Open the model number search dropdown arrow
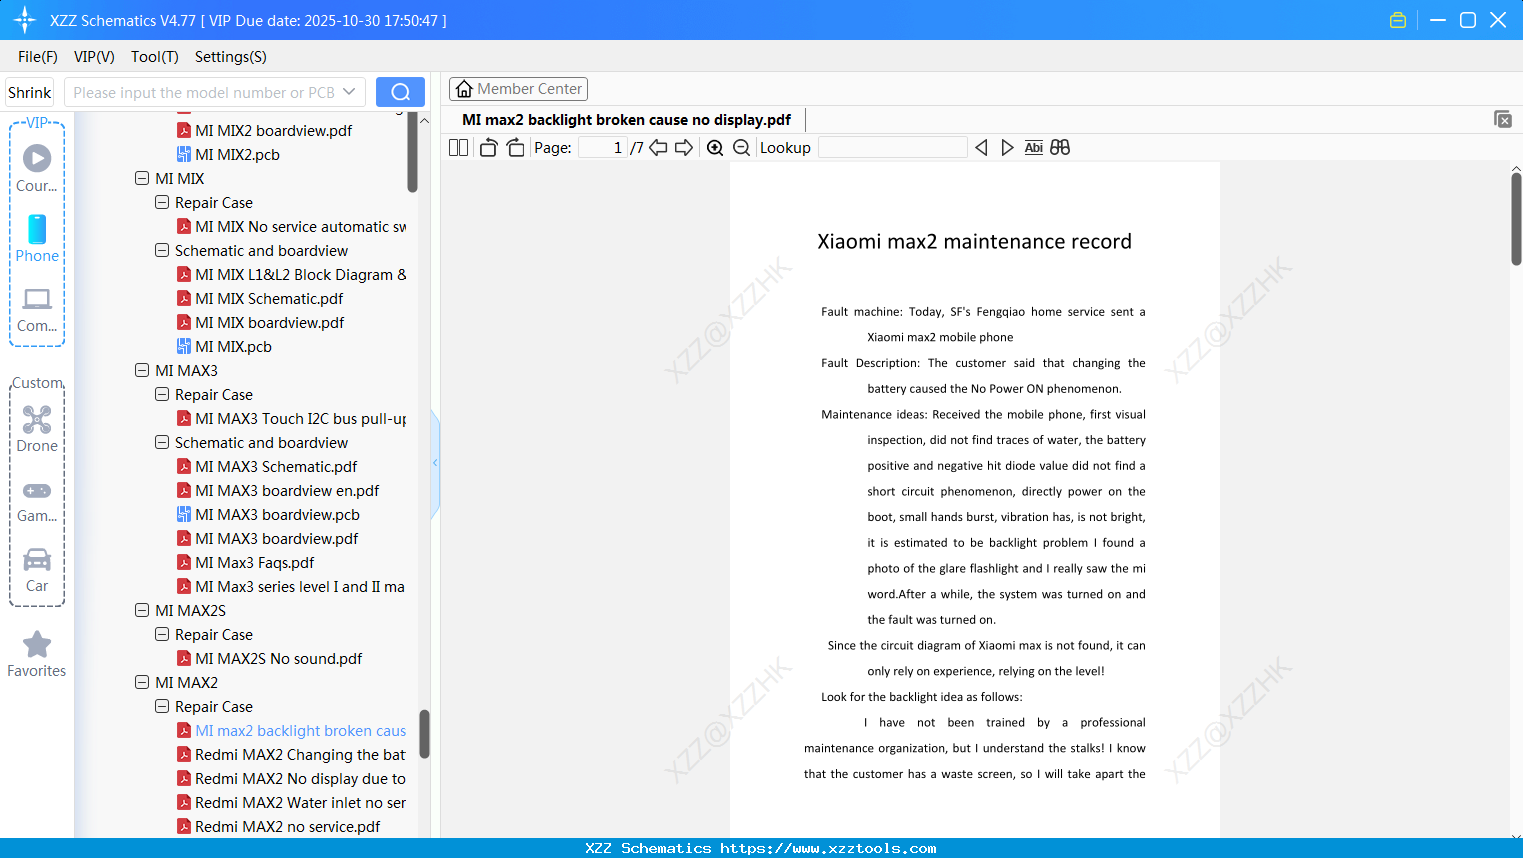This screenshot has height=858, width=1523. tap(349, 92)
